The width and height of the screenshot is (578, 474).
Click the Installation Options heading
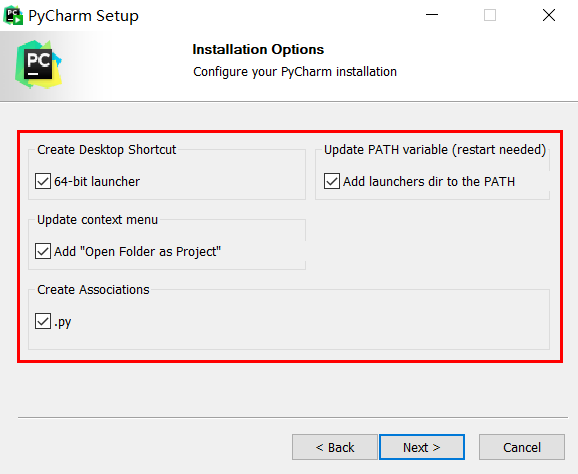point(258,49)
